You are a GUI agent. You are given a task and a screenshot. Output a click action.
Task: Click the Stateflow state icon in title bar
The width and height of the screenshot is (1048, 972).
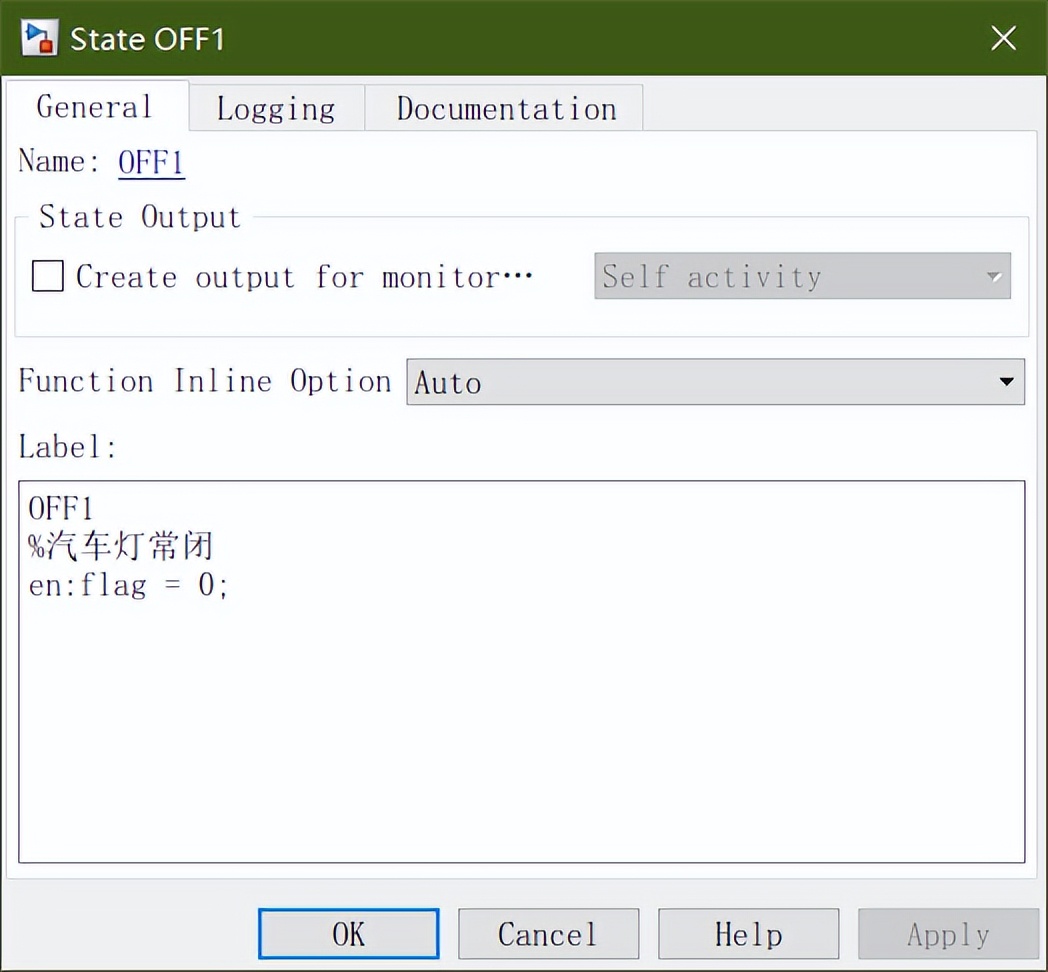[x=38, y=36]
